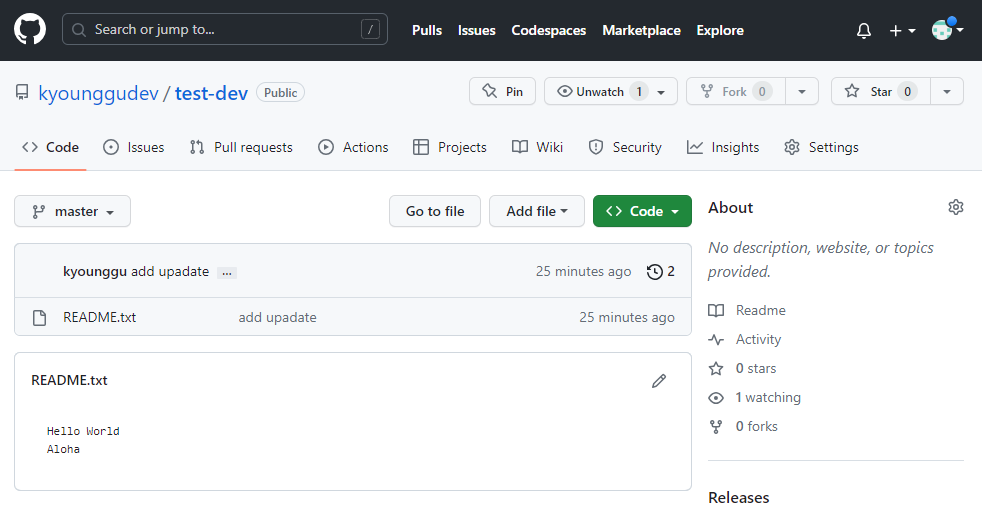This screenshot has height=516, width=982.
Task: Open the test-dev repository link
Action: (x=211, y=93)
